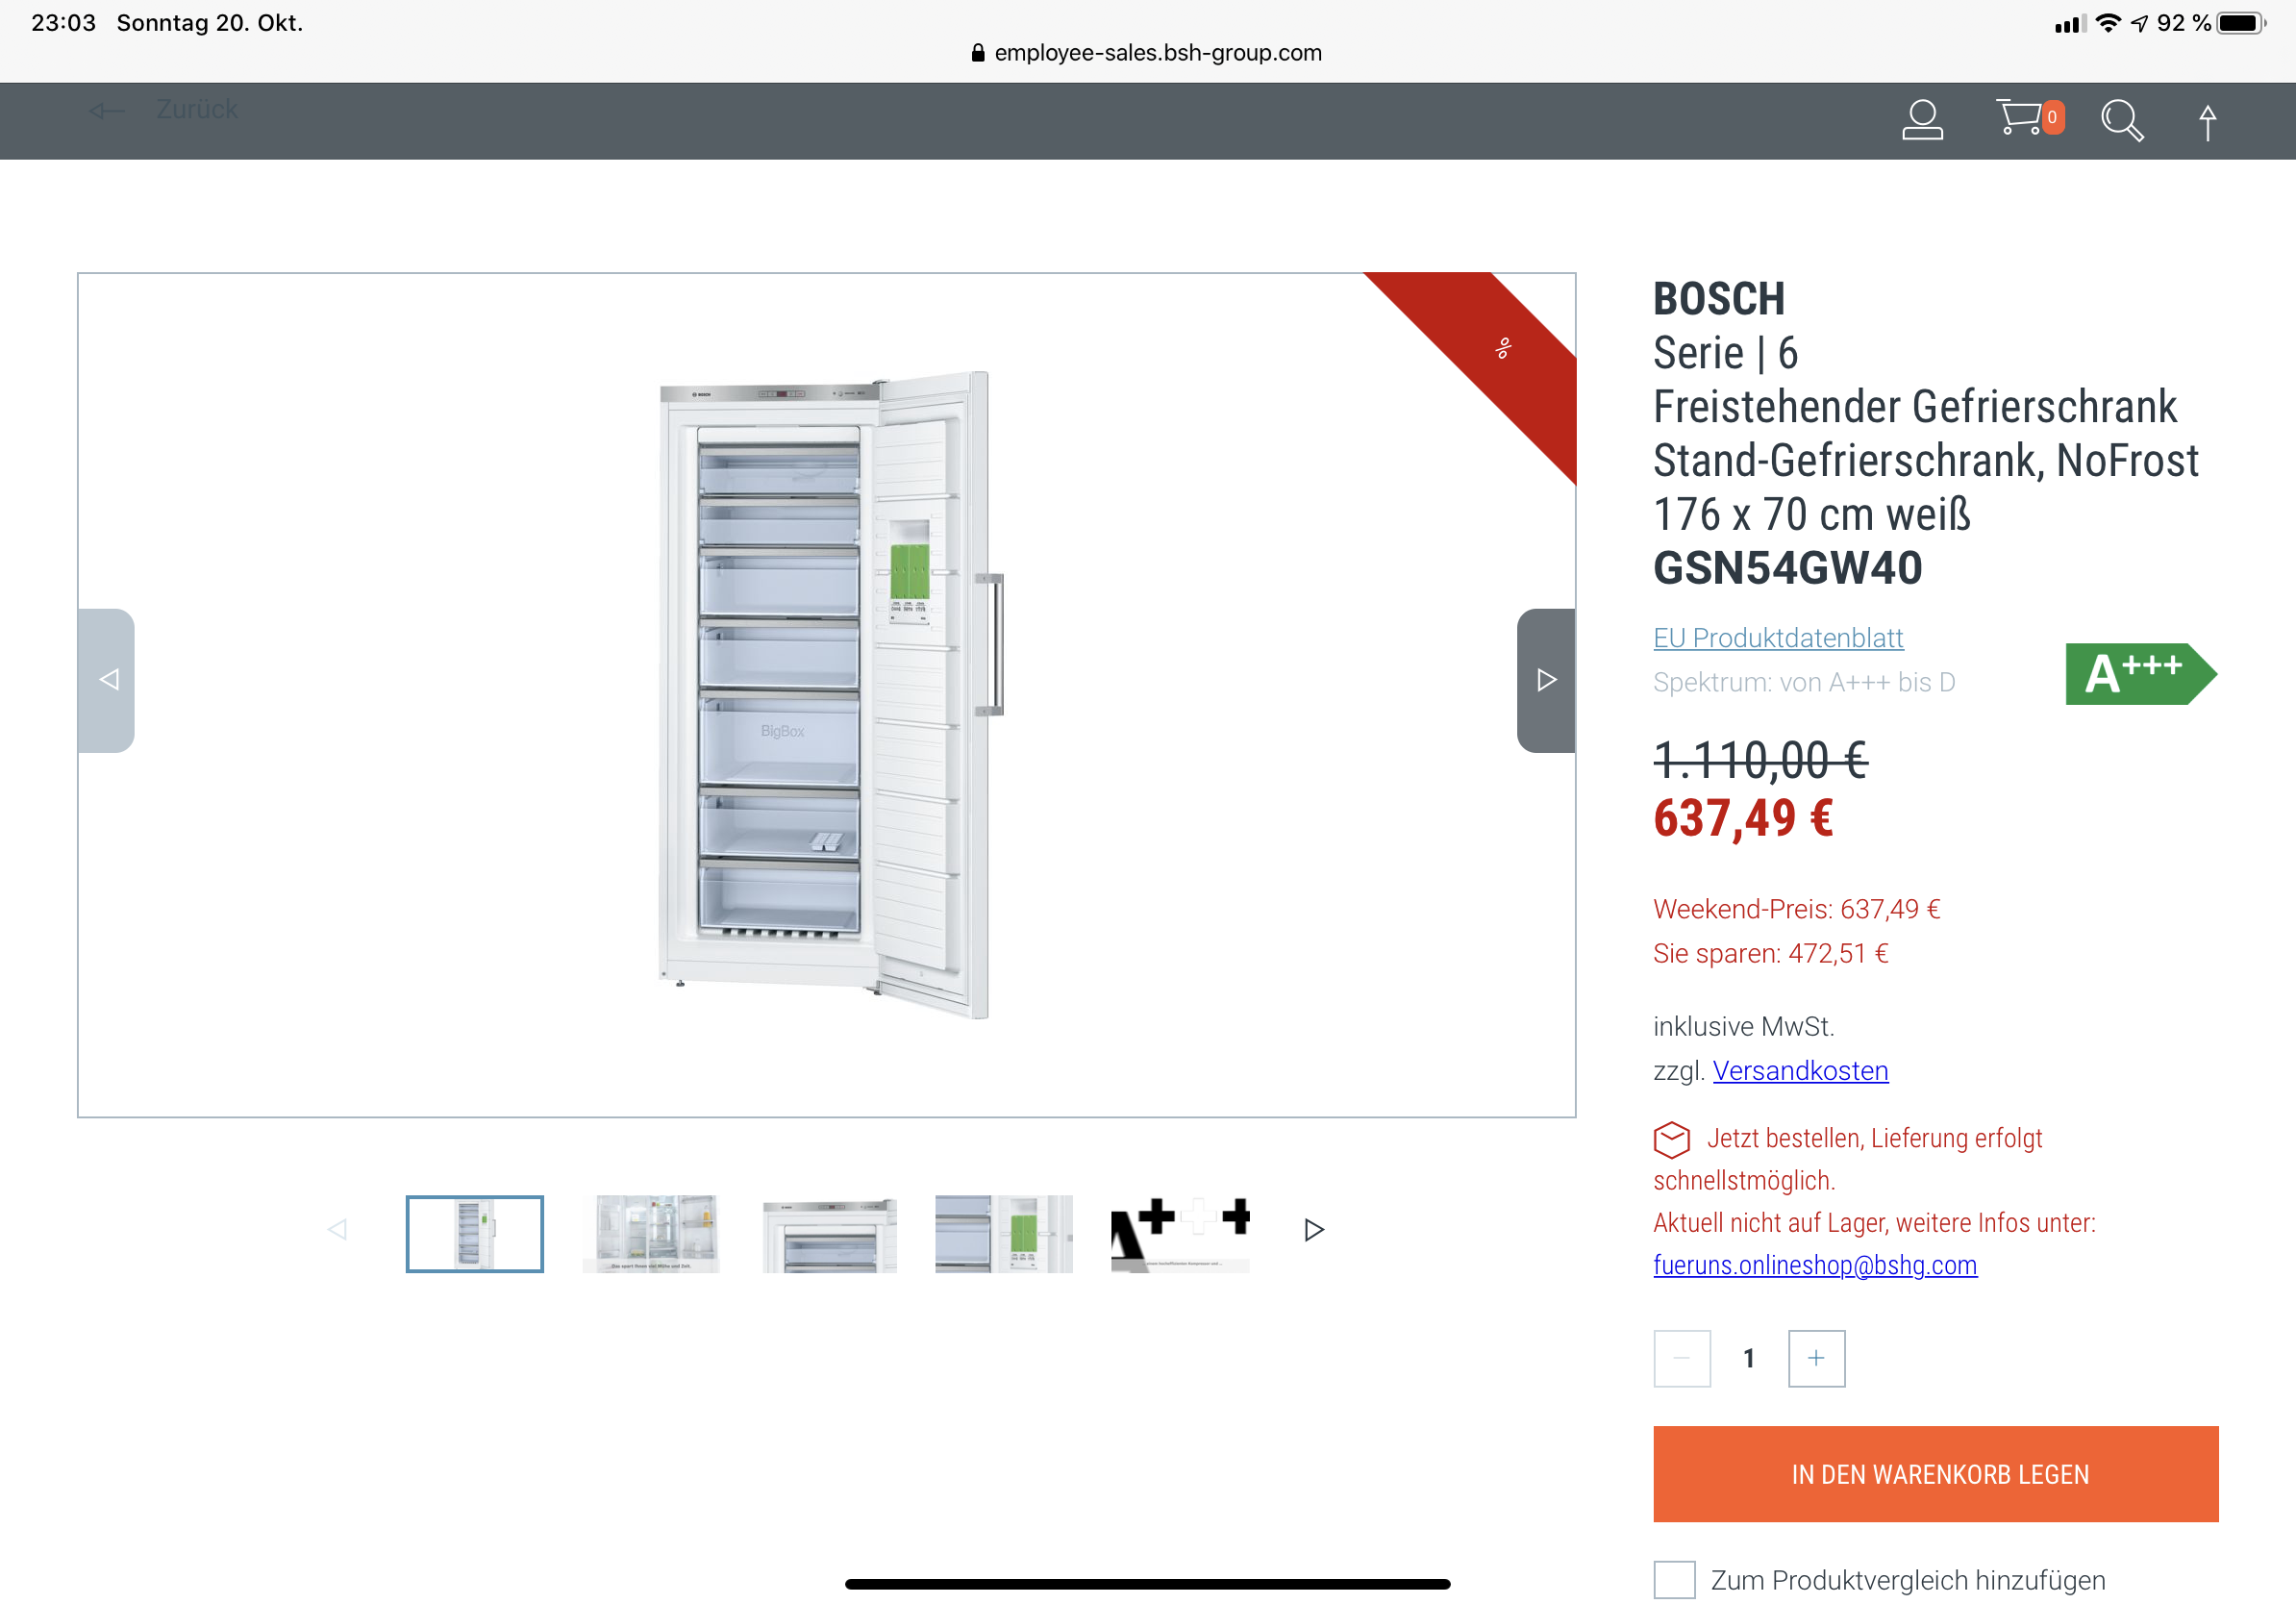Viewport: 2296px width, 1604px height.
Task: Check Zum Produktvergleich hinzufügen box
Action: pos(1674,1580)
